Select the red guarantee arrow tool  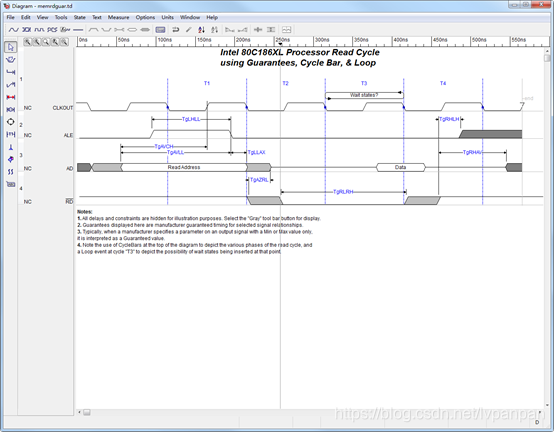11,97
